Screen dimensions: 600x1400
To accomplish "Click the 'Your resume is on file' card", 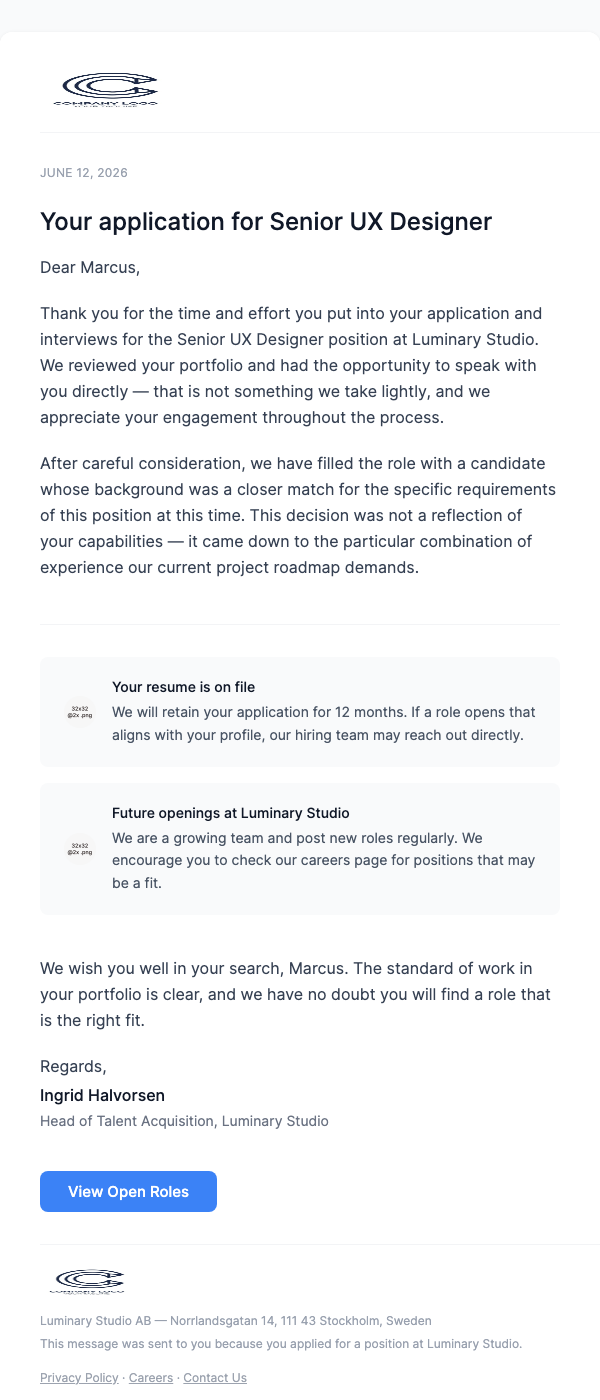I will (x=300, y=712).
